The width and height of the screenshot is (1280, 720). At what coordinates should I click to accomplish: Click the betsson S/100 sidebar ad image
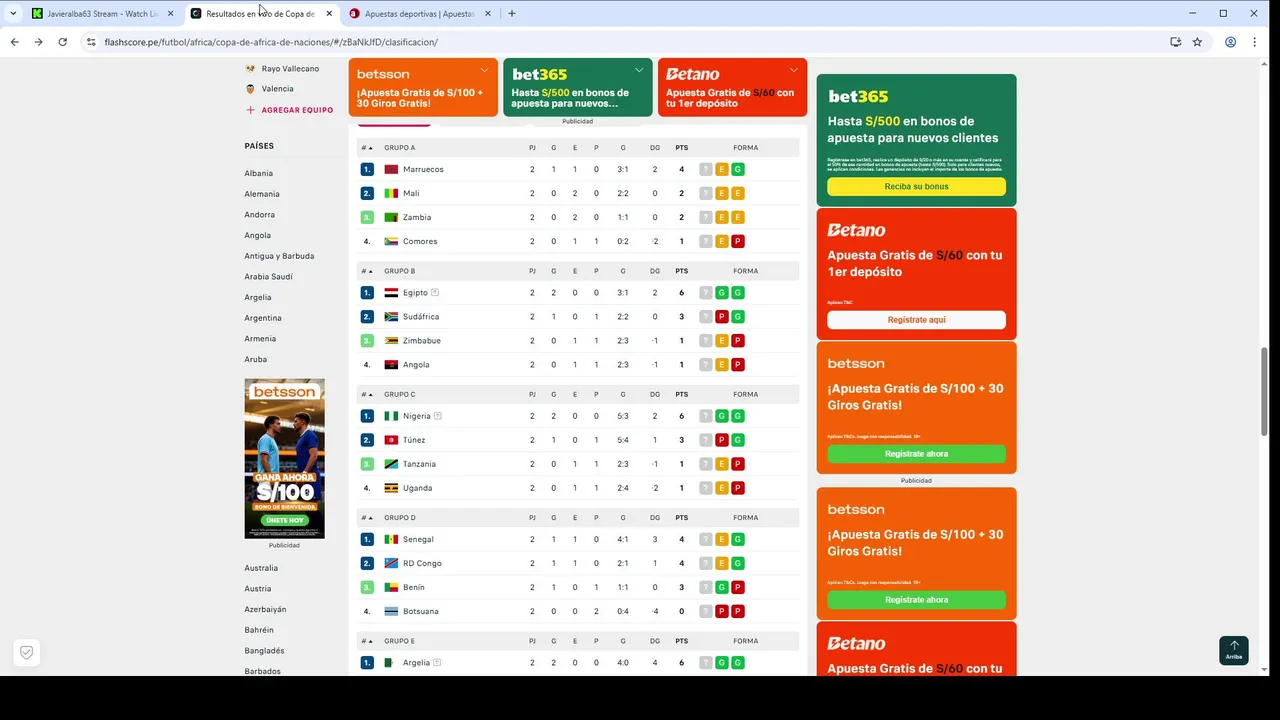click(x=284, y=458)
